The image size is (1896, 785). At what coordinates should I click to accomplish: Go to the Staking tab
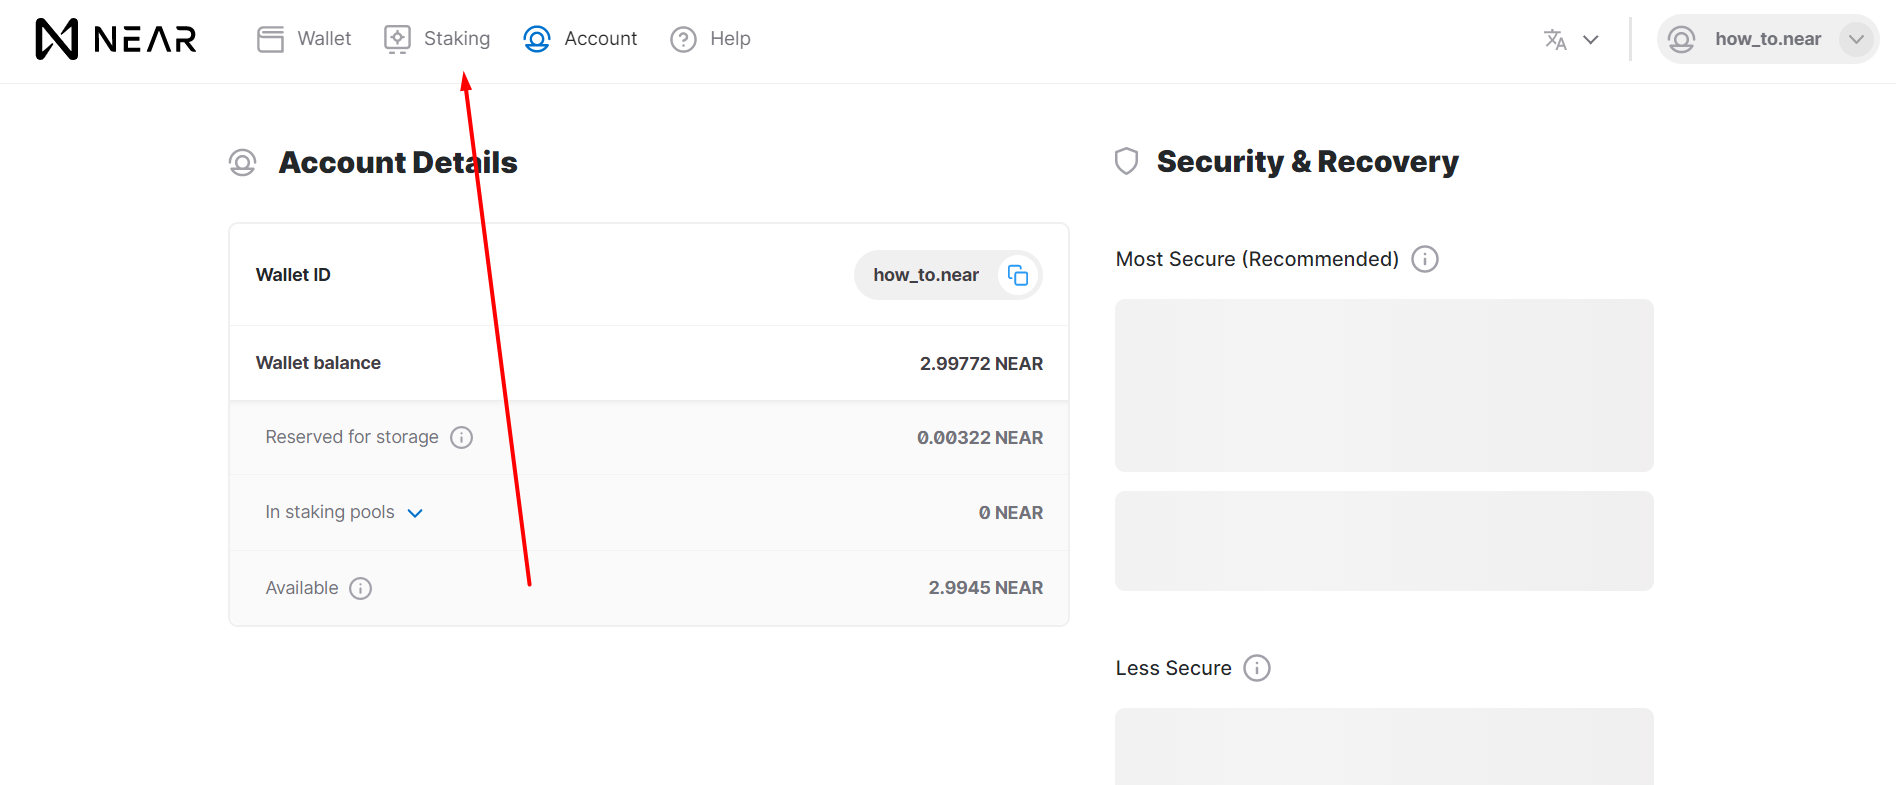[437, 39]
